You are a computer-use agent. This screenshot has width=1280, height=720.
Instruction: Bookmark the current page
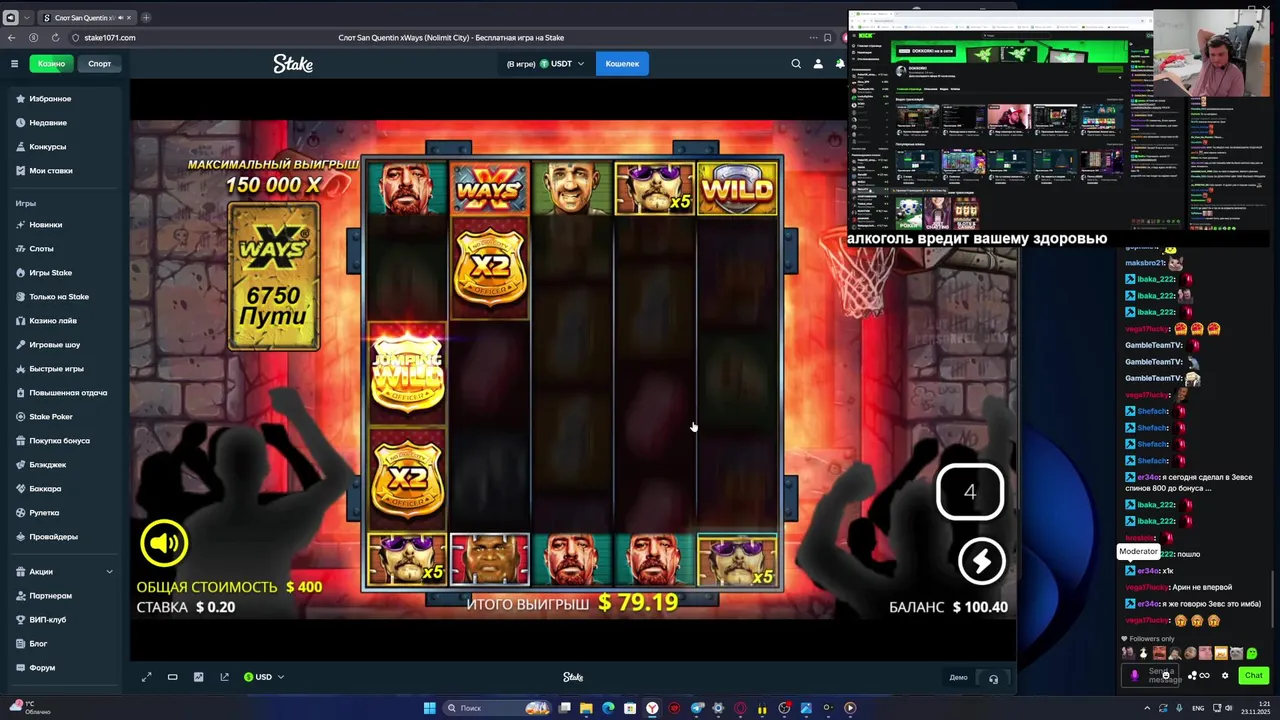827,38
